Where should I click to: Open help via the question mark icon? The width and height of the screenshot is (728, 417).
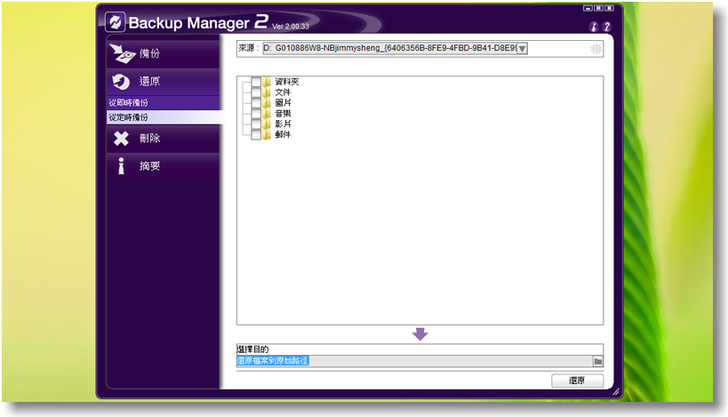tap(606, 27)
